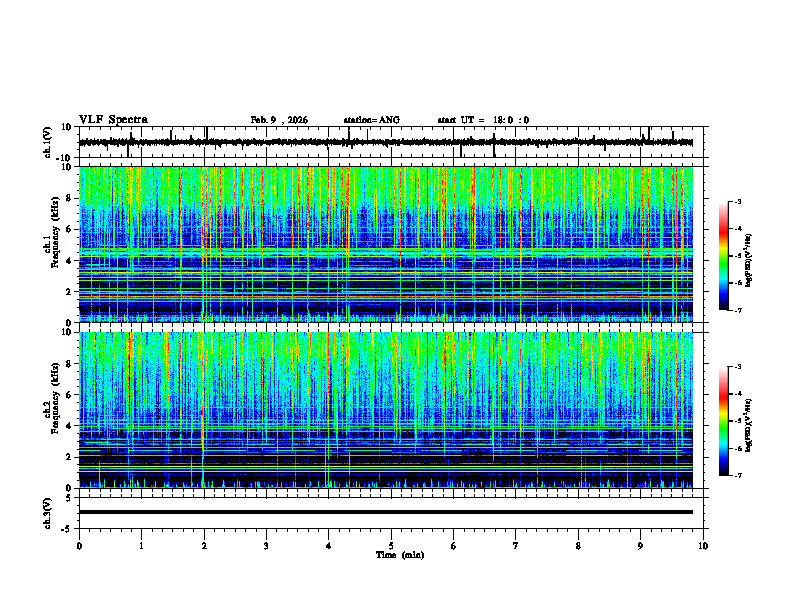The image size is (792, 612).
Task: Click the ch.3 flat voltage trace line
Action: click(386, 512)
